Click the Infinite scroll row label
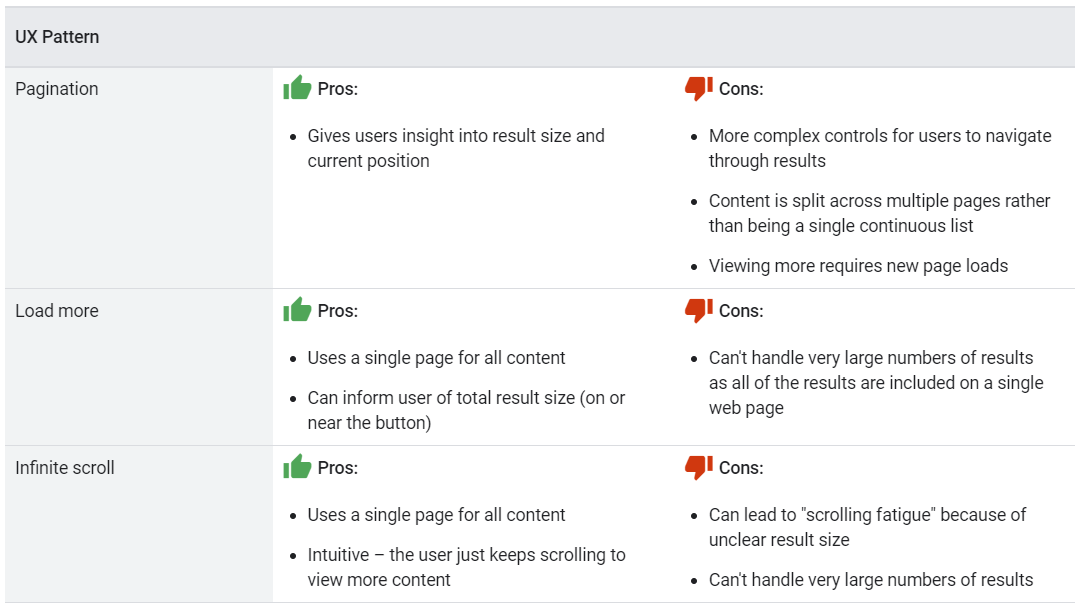Image resolution: width=1081 pixels, height=608 pixels. [65, 468]
